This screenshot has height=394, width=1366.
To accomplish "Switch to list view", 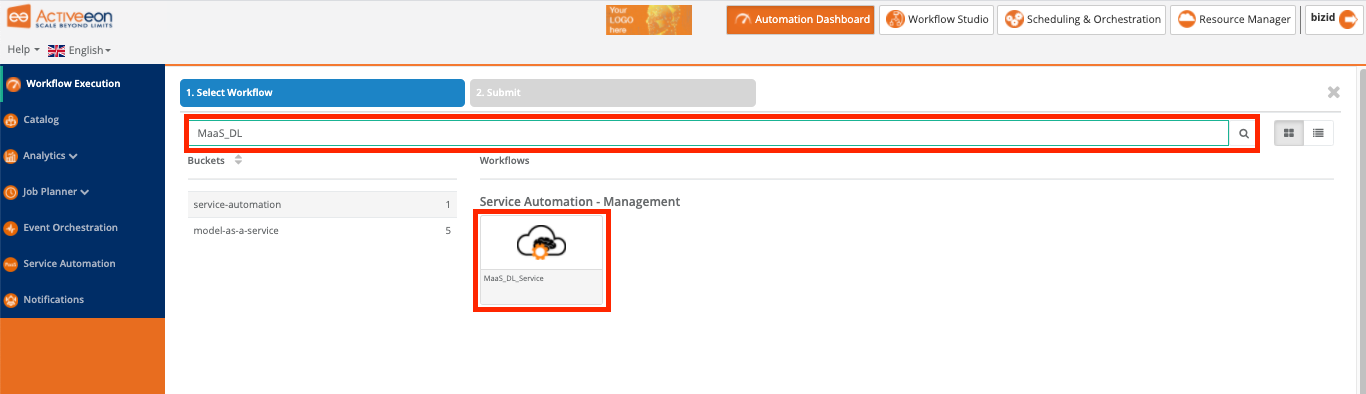I will [x=1318, y=133].
